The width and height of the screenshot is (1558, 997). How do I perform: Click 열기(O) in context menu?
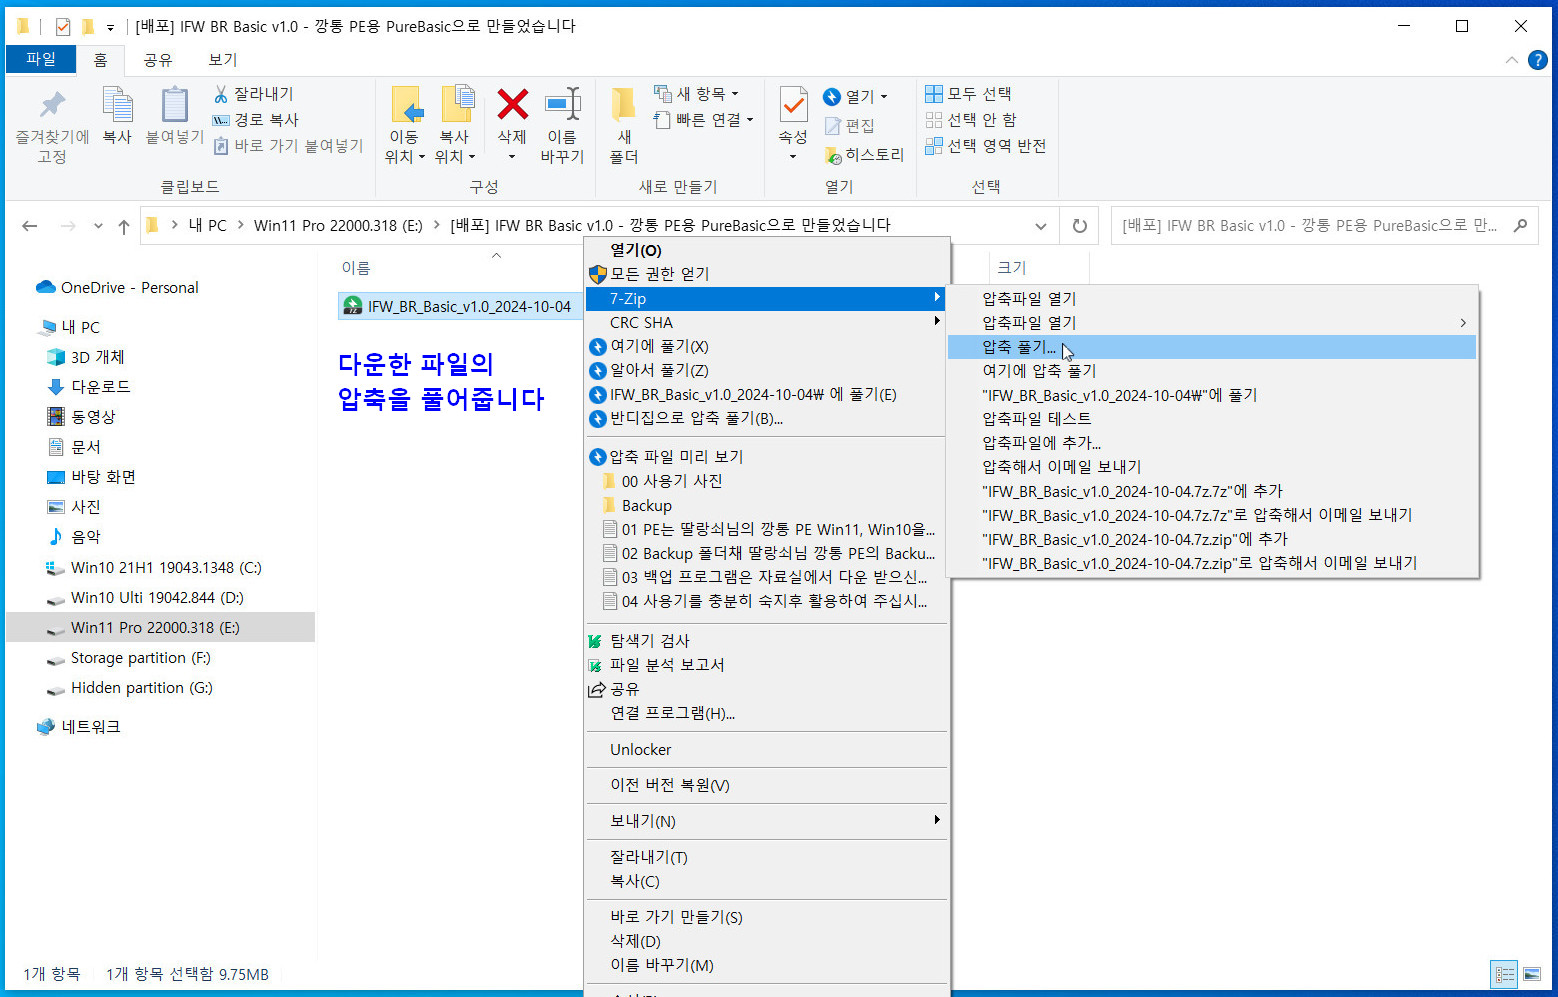tap(766, 251)
